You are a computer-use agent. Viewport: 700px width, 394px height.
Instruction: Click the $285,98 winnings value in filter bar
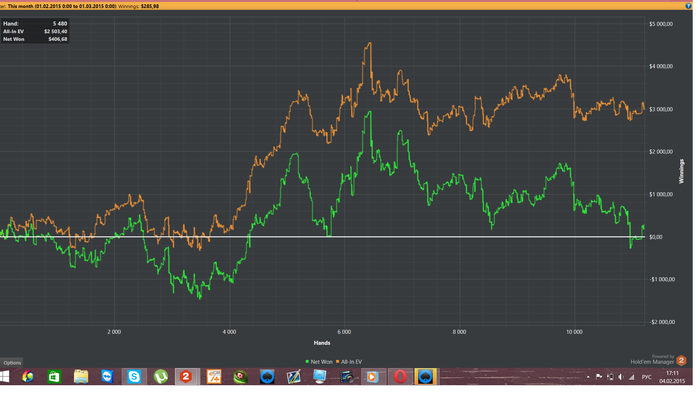point(150,6)
